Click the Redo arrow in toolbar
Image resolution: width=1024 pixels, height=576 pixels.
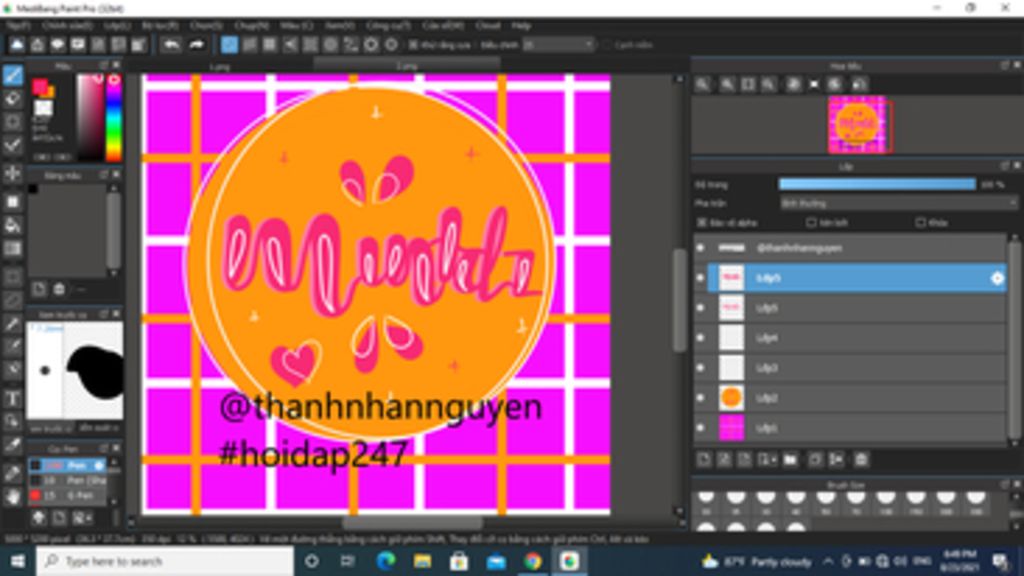197,45
